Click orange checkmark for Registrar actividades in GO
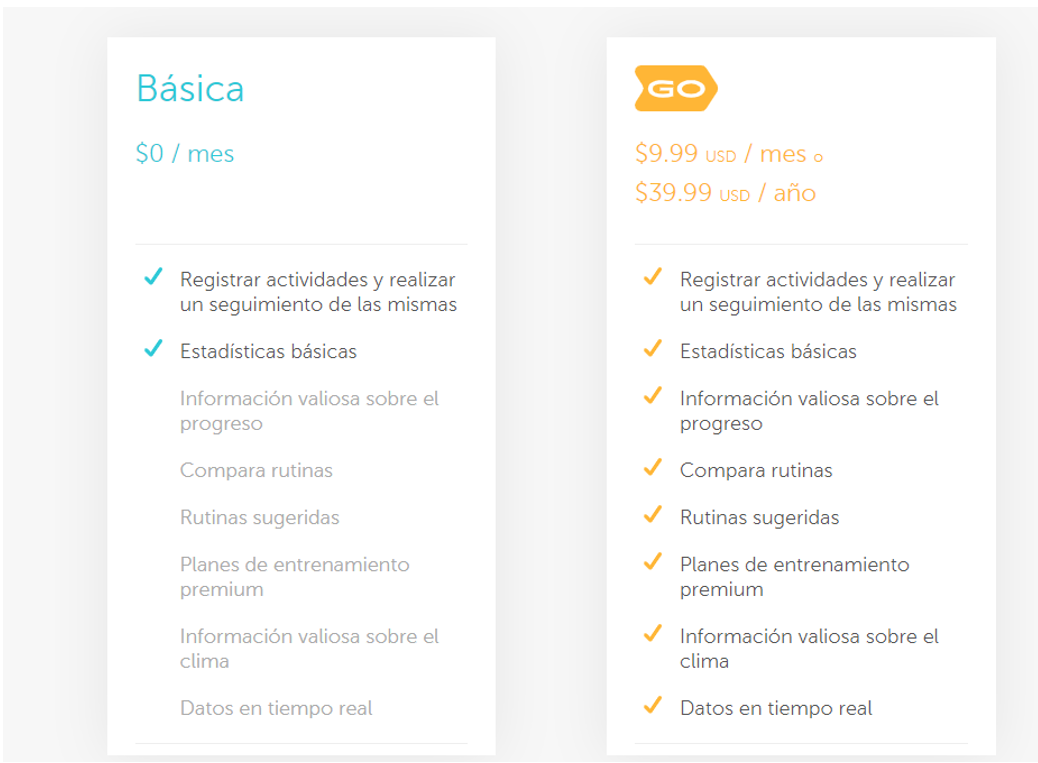The height and width of the screenshot is (763, 1038). [653, 276]
